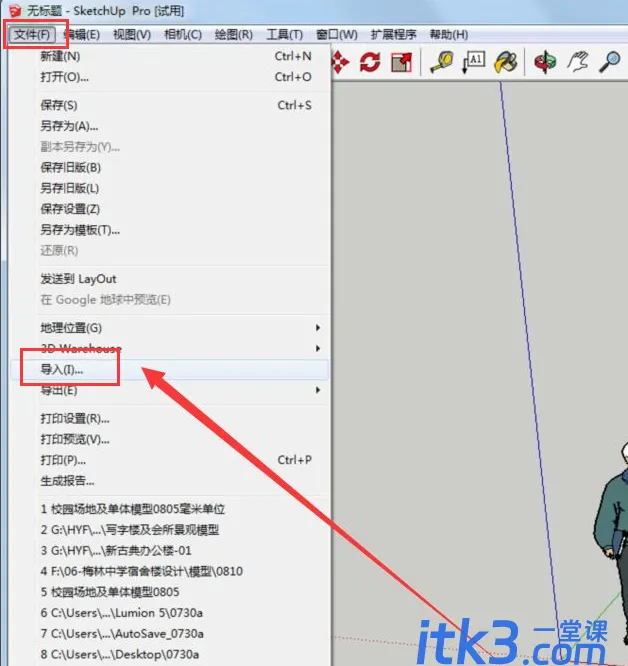Choose 另存为模板(T)... menu entry
The image size is (628, 666).
169,230
